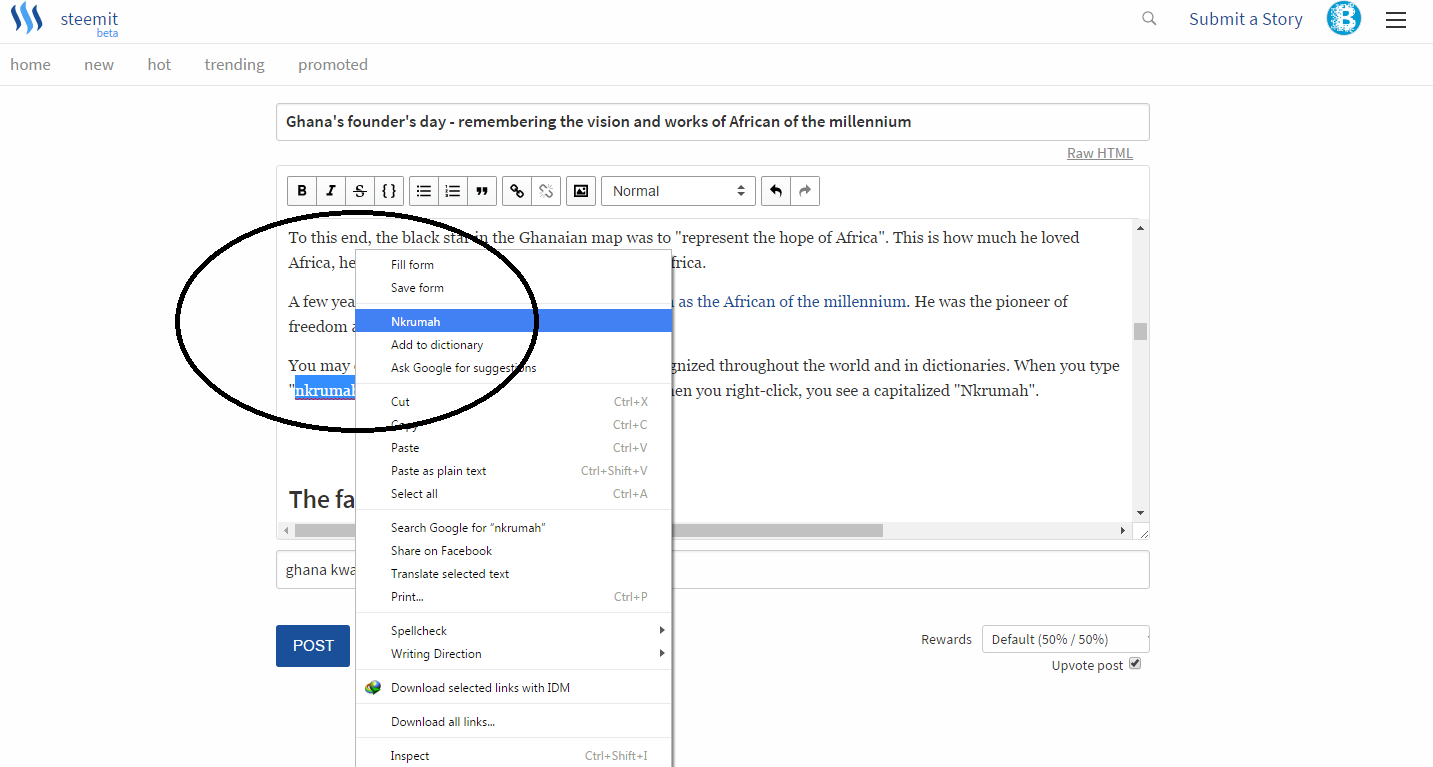Click the POST button
The width and height of the screenshot is (1433, 767).
click(x=313, y=646)
